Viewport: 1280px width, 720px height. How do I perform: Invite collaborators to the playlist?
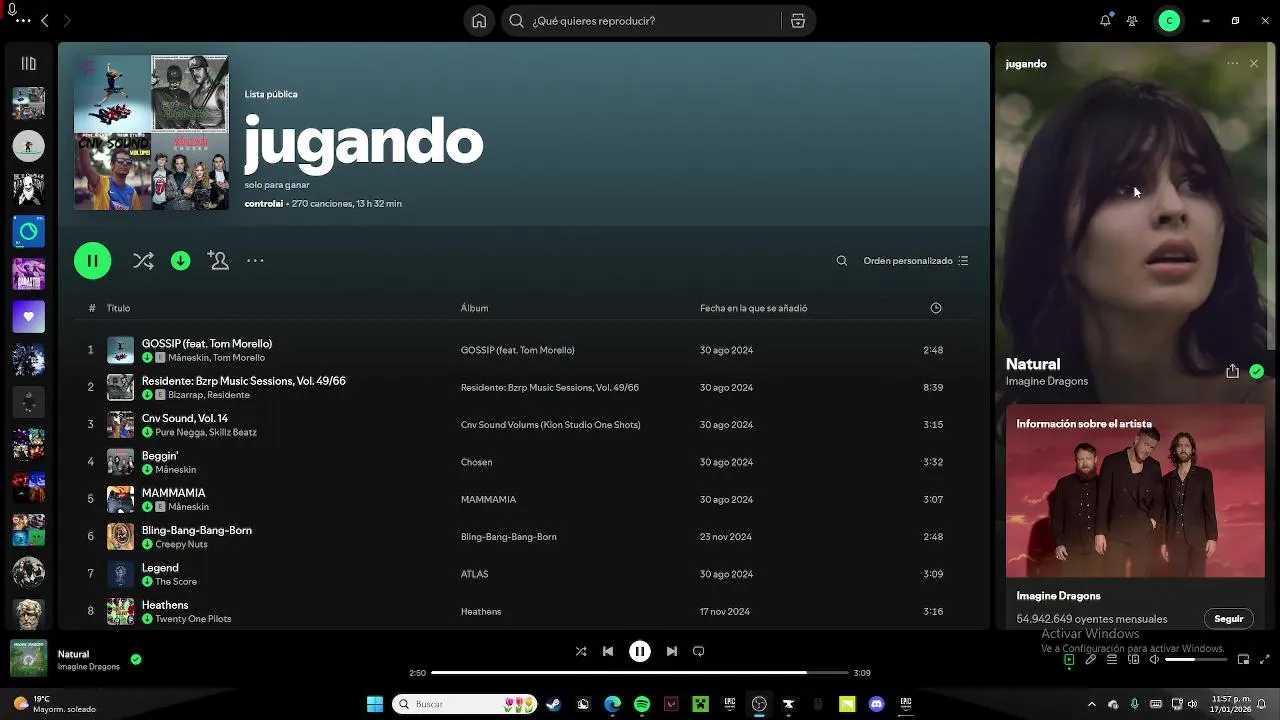[218, 261]
